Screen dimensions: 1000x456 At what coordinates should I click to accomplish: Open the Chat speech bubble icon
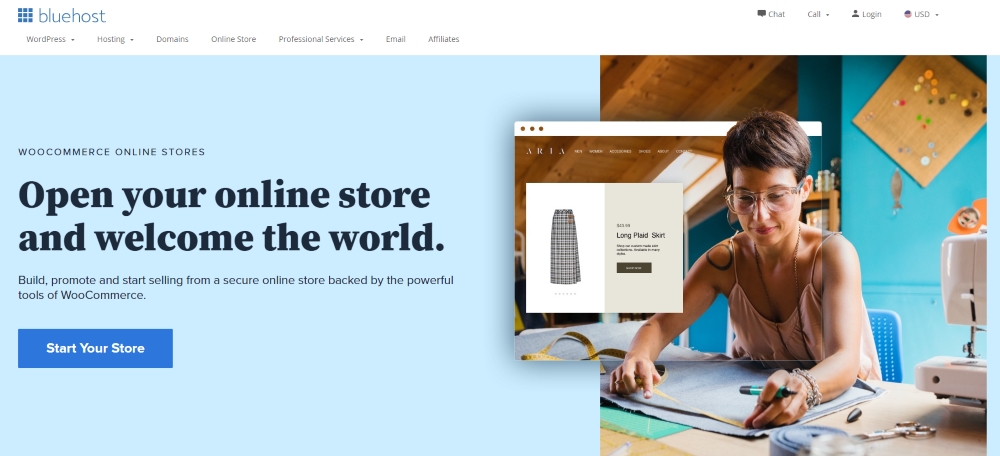point(761,13)
